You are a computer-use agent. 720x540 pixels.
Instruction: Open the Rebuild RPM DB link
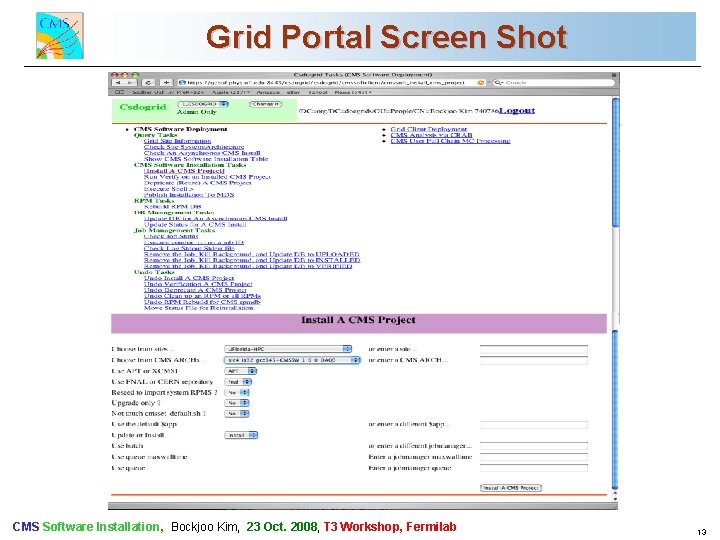(x=173, y=207)
